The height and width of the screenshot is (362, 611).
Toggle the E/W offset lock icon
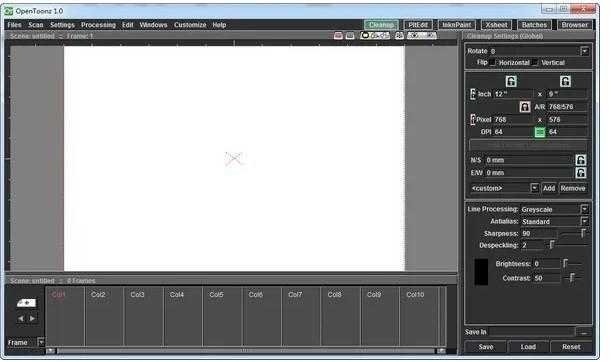click(x=581, y=173)
